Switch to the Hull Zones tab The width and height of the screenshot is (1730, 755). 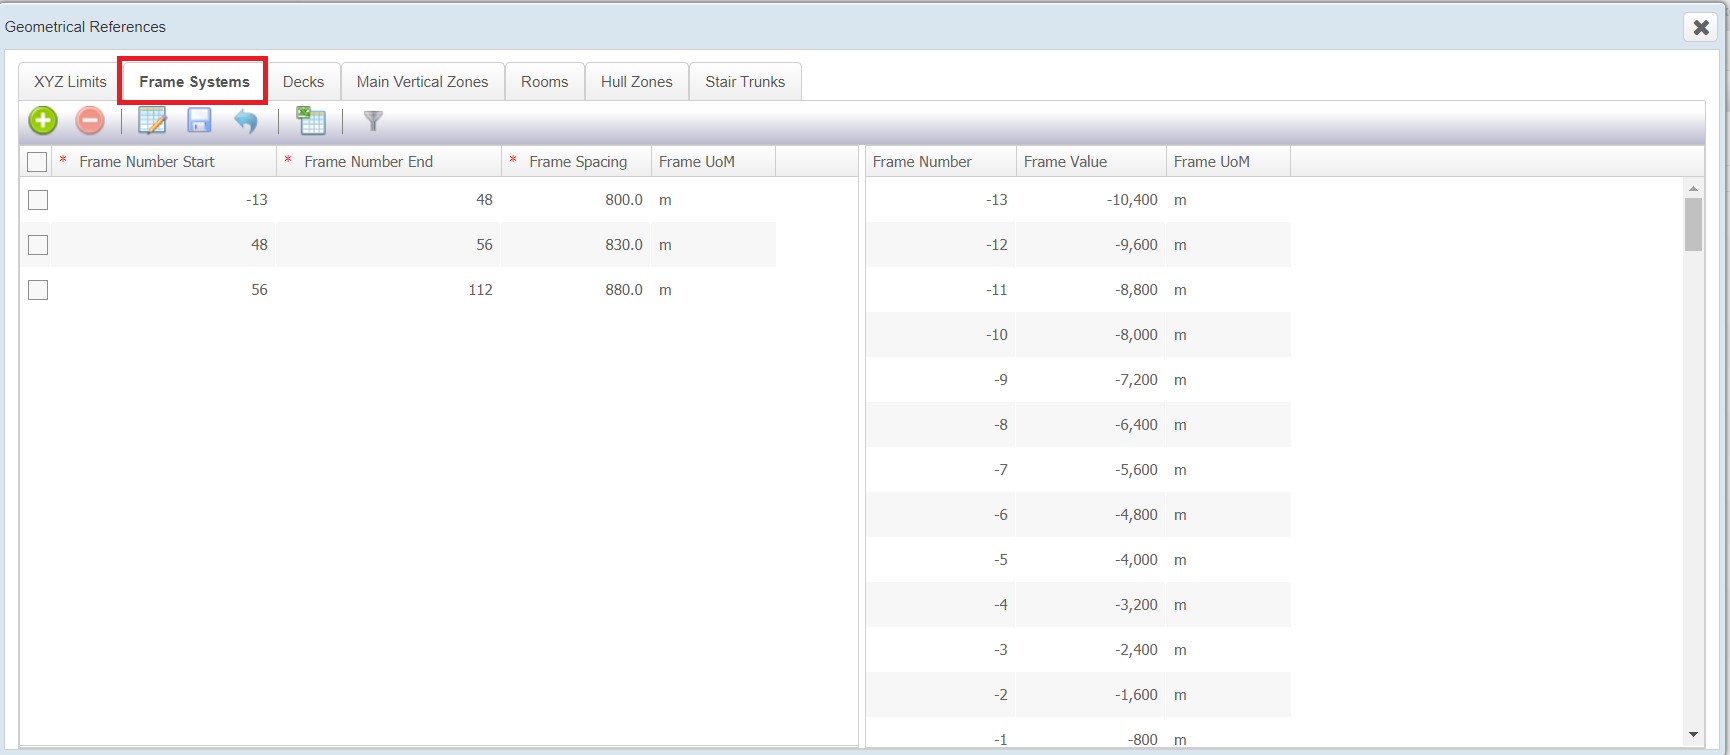pos(637,82)
